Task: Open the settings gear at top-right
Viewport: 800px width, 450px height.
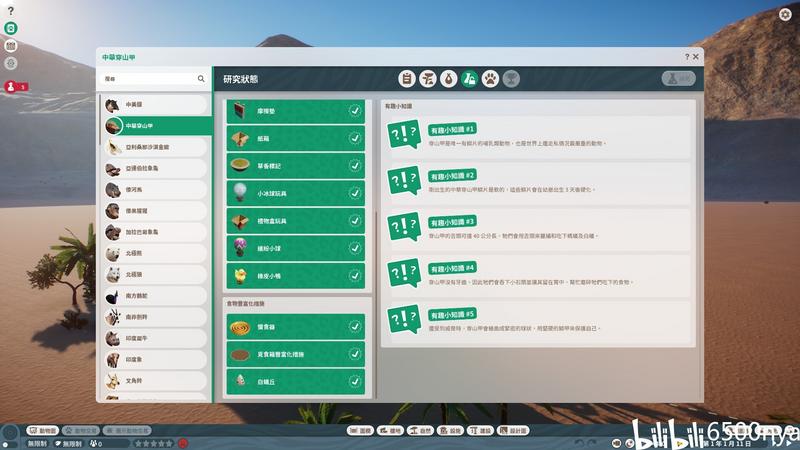Action: 785,14
